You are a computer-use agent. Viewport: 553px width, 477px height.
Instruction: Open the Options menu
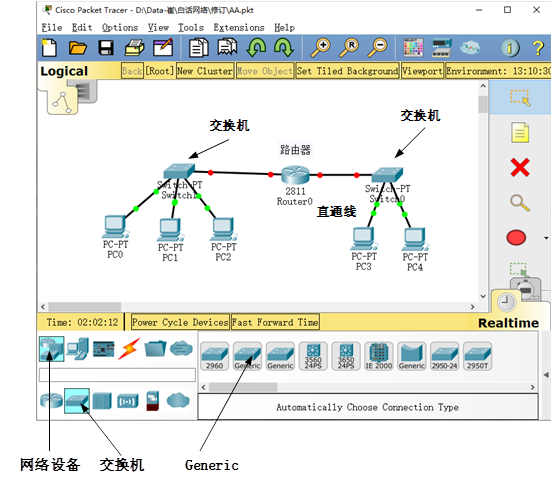coord(120,27)
